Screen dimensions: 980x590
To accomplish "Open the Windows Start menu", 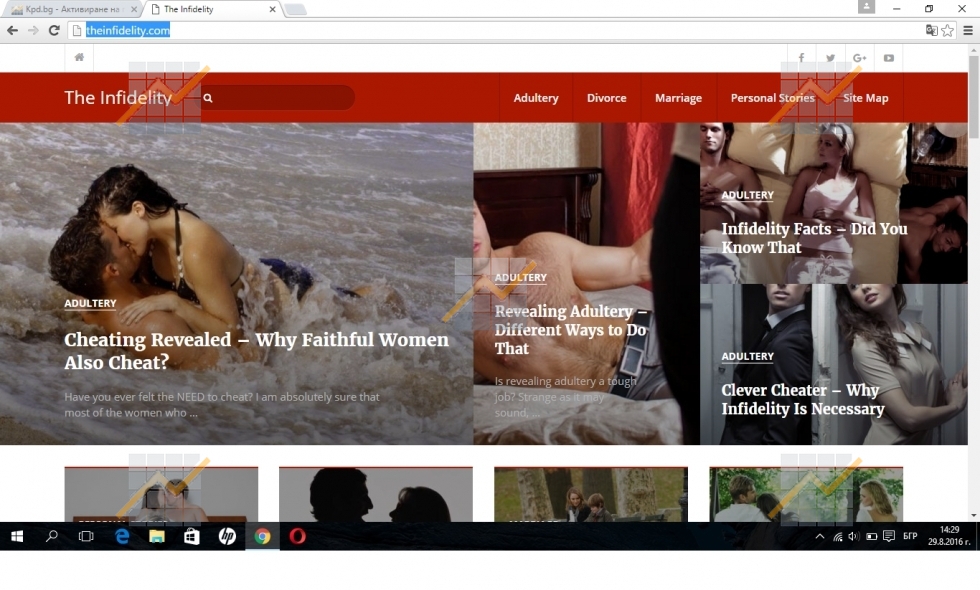I will 17,536.
